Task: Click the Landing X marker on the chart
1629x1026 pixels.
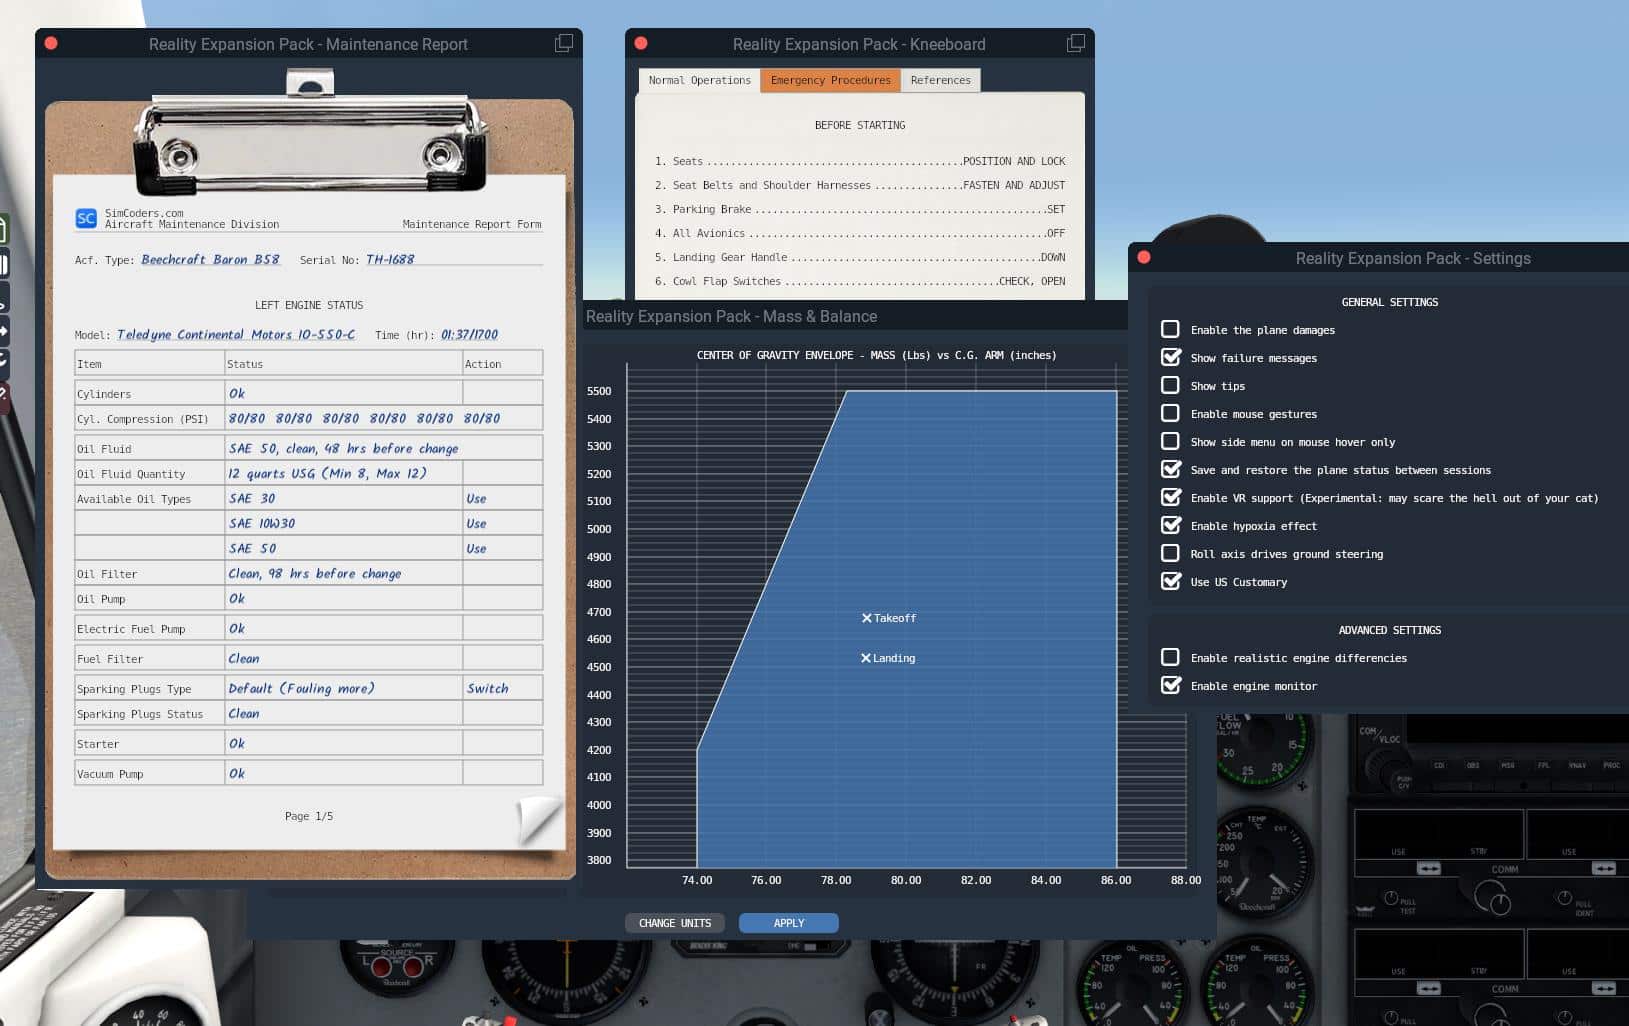Action: tap(866, 658)
